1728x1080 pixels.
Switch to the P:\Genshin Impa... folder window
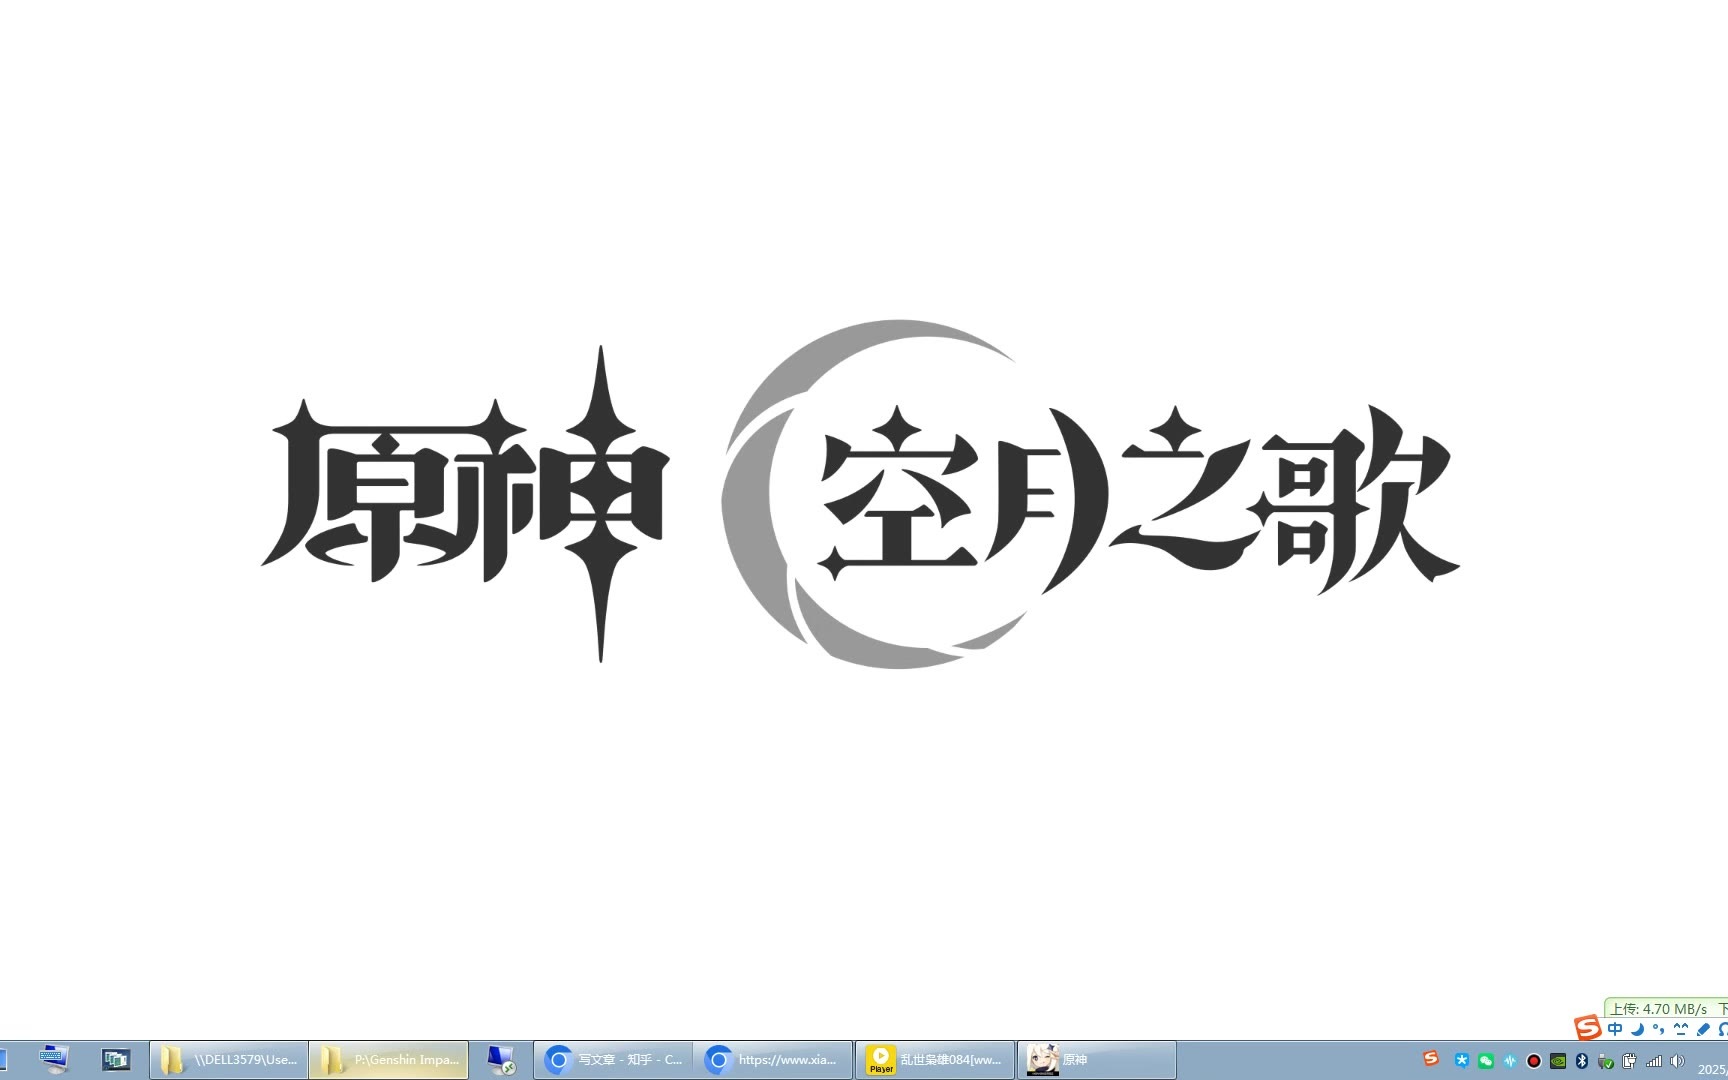[389, 1060]
